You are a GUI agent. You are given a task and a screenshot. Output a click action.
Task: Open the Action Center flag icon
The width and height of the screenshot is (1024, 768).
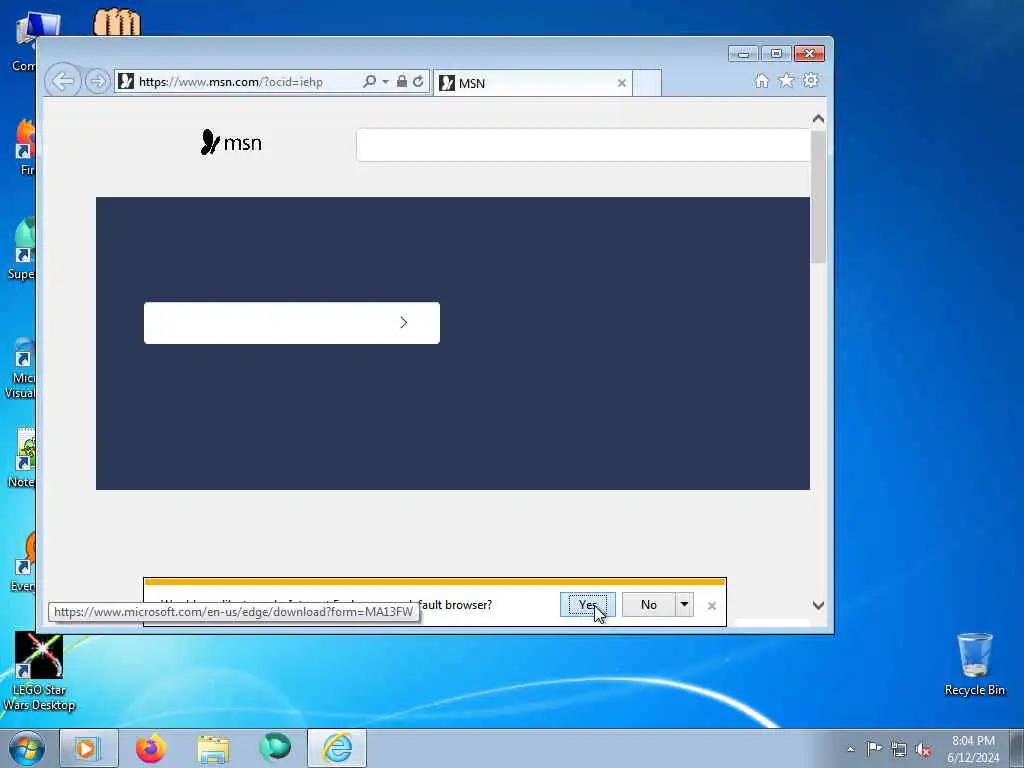coord(874,748)
